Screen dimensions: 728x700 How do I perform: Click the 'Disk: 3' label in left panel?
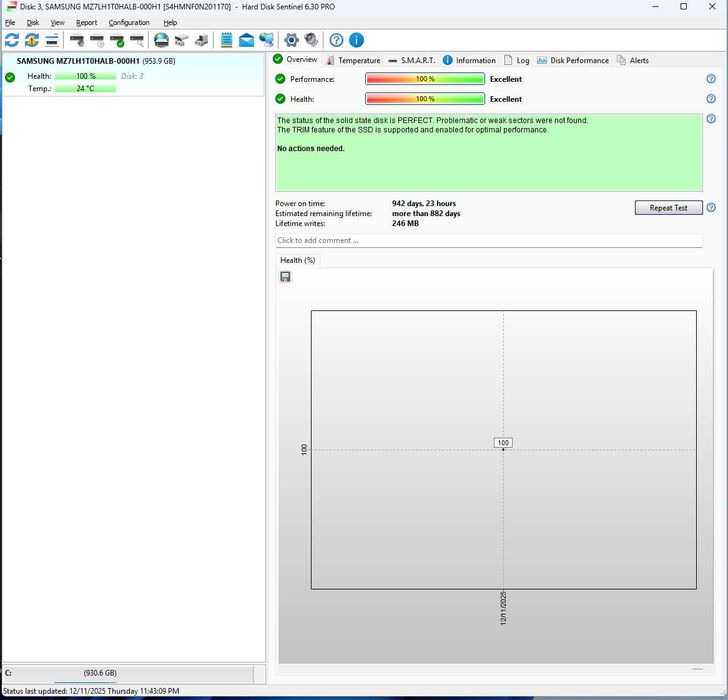tap(132, 76)
